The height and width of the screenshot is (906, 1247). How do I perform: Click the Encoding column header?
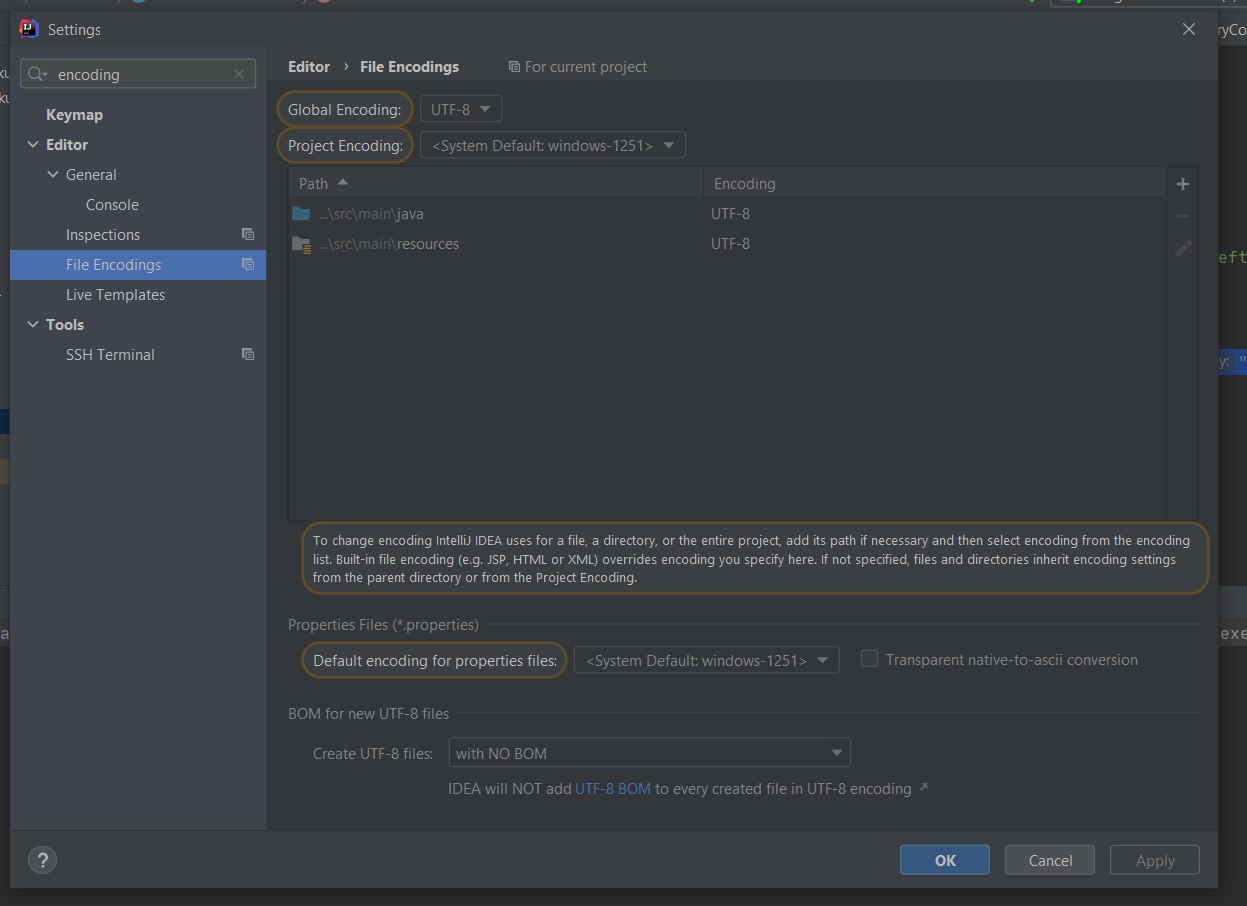point(934,183)
